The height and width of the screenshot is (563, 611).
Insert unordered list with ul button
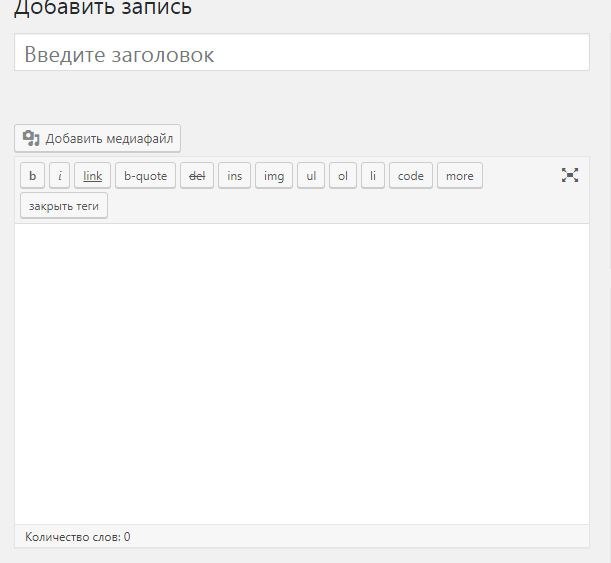[x=311, y=176]
